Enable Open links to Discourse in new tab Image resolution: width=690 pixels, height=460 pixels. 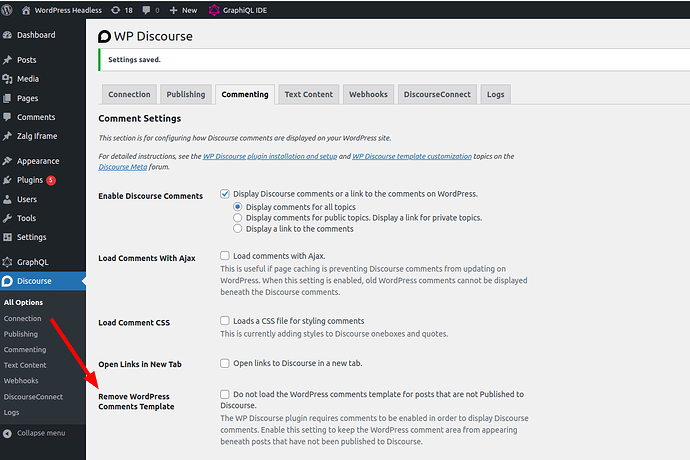pos(225,363)
